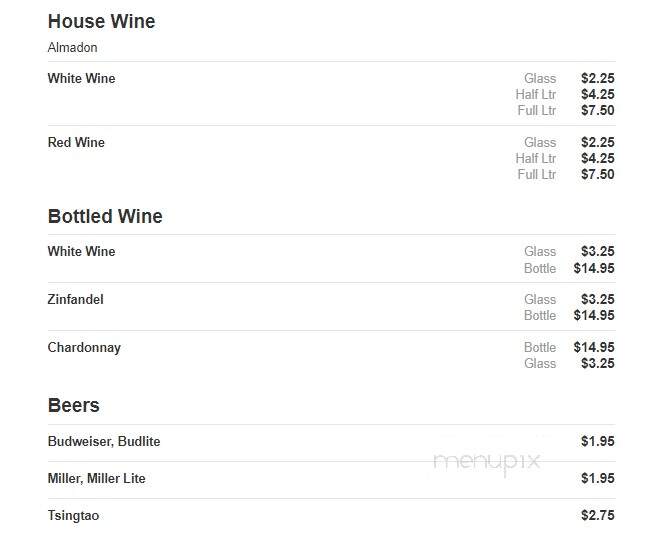Select Budweiser, Budlite item
Image resolution: width=666 pixels, height=544 pixels.
[104, 441]
